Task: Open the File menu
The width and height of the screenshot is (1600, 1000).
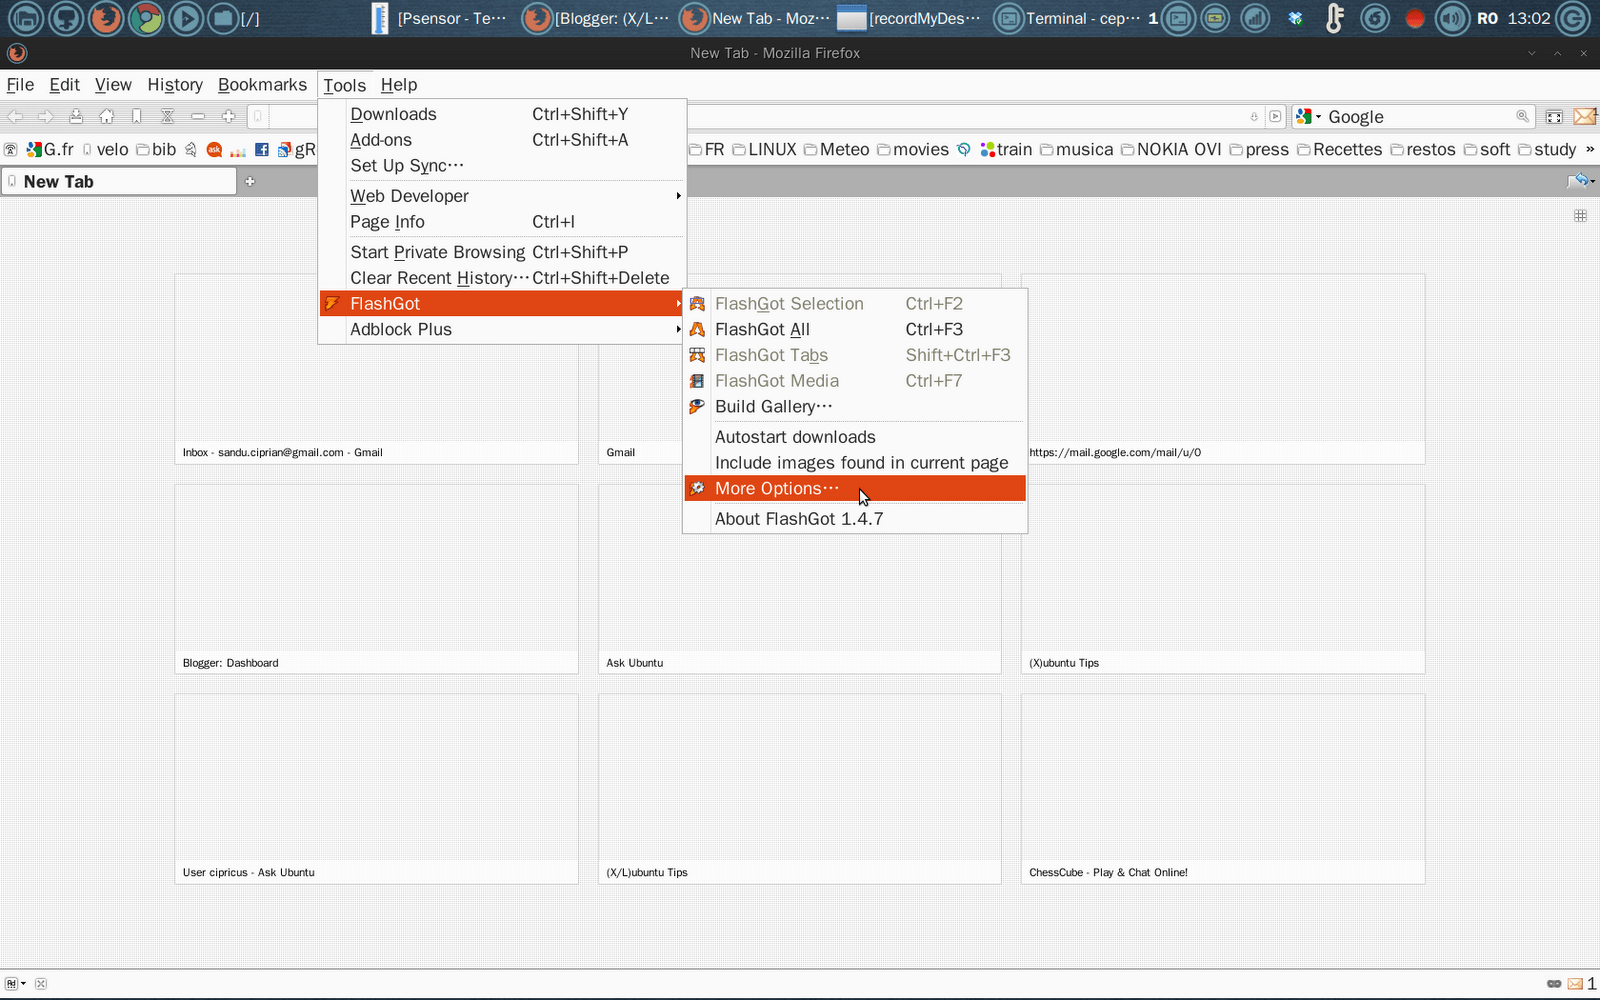Action: (20, 85)
